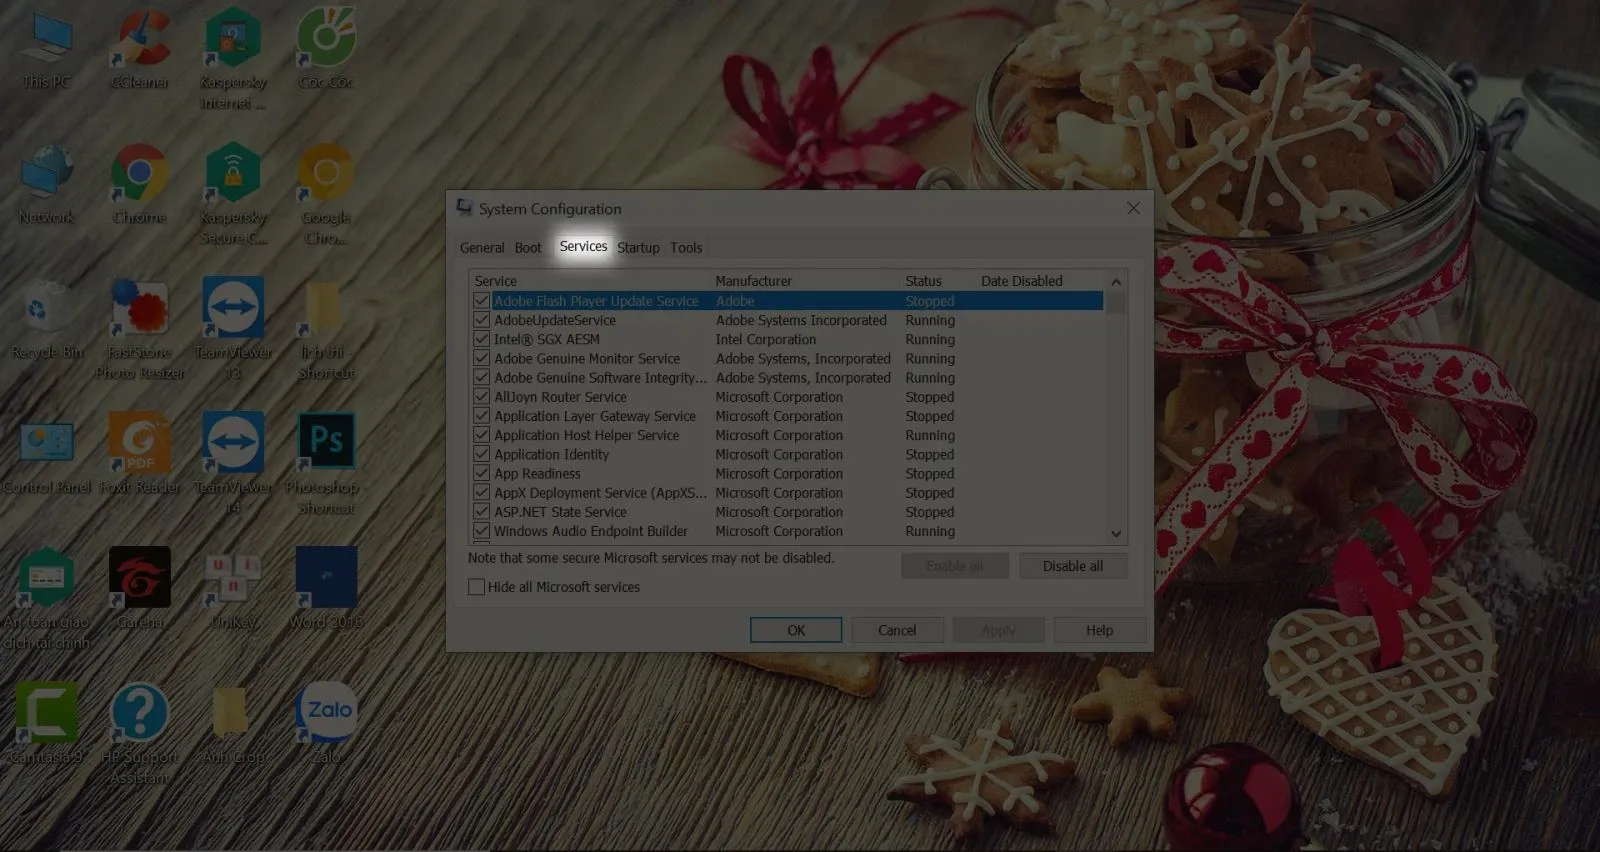This screenshot has width=1600, height=852.
Task: Select the An toan giao dich icon
Action: coord(46,600)
